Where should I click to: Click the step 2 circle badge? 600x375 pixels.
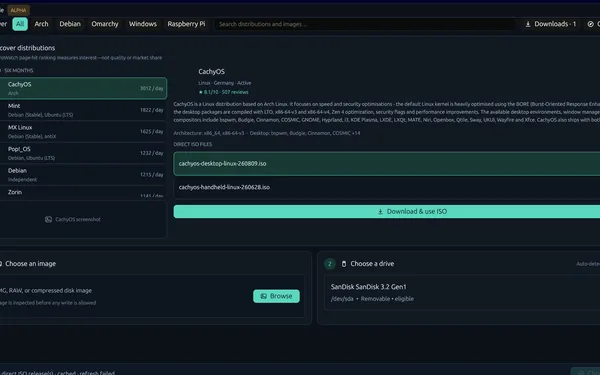point(330,264)
